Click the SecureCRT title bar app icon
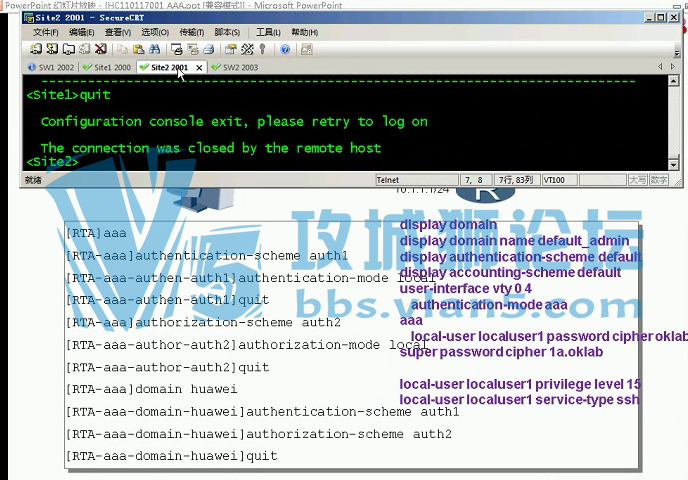688x480 pixels. pos(29,18)
